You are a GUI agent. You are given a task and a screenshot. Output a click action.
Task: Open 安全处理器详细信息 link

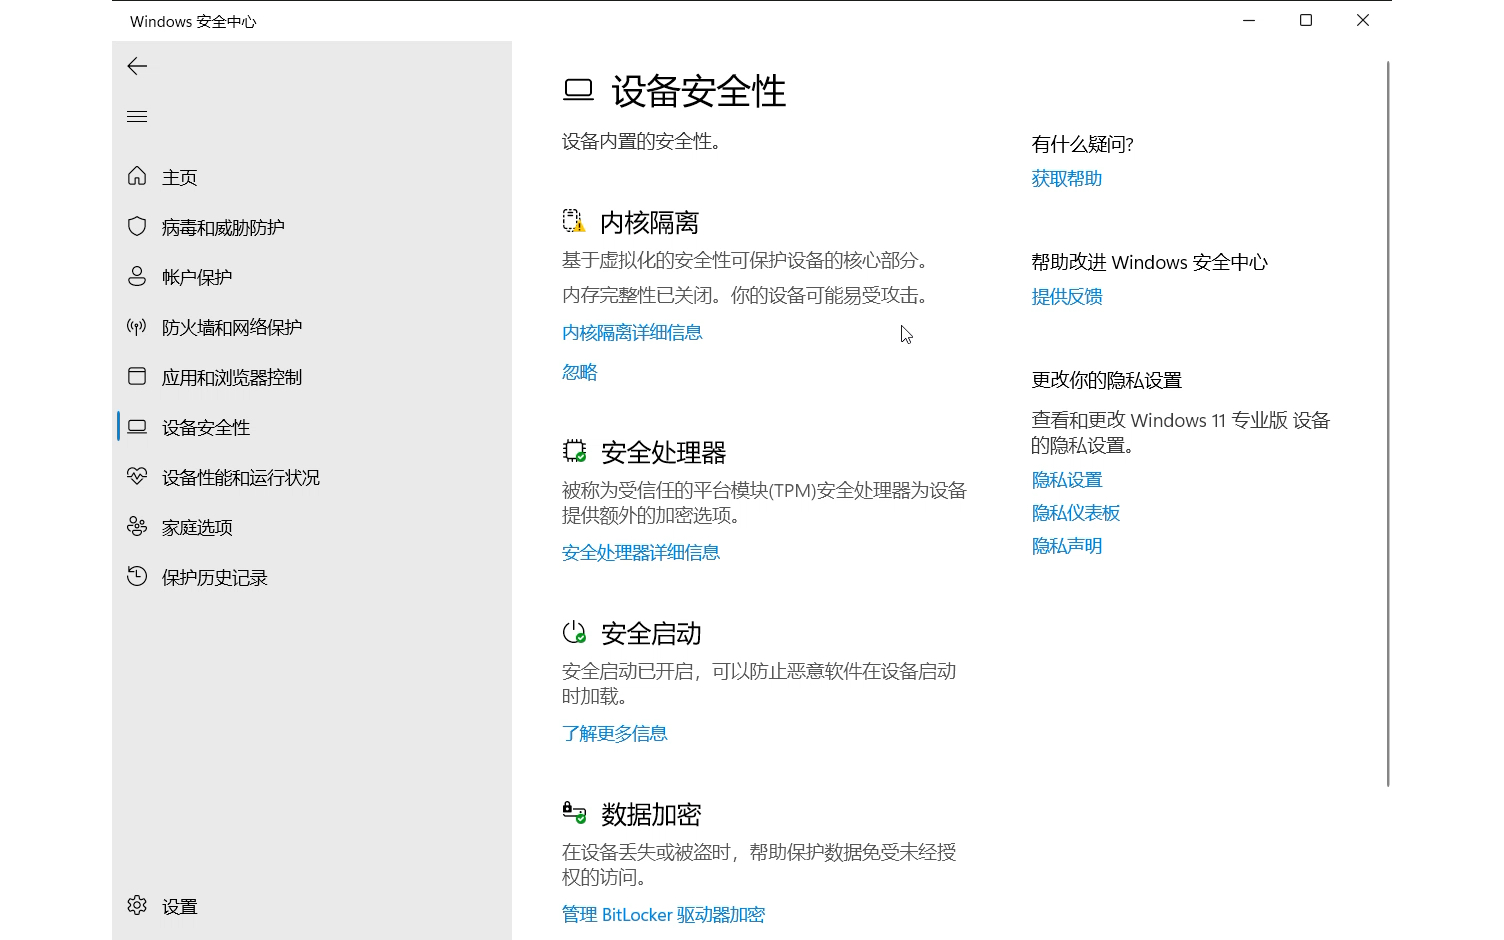(x=641, y=552)
